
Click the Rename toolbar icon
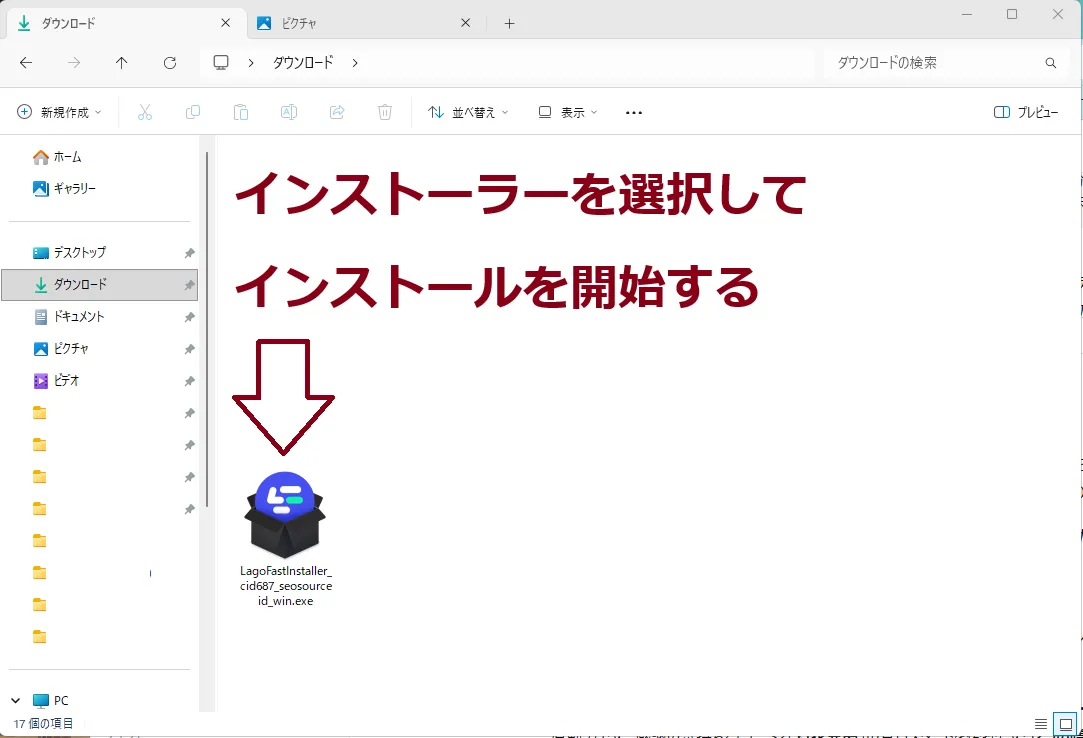289,112
